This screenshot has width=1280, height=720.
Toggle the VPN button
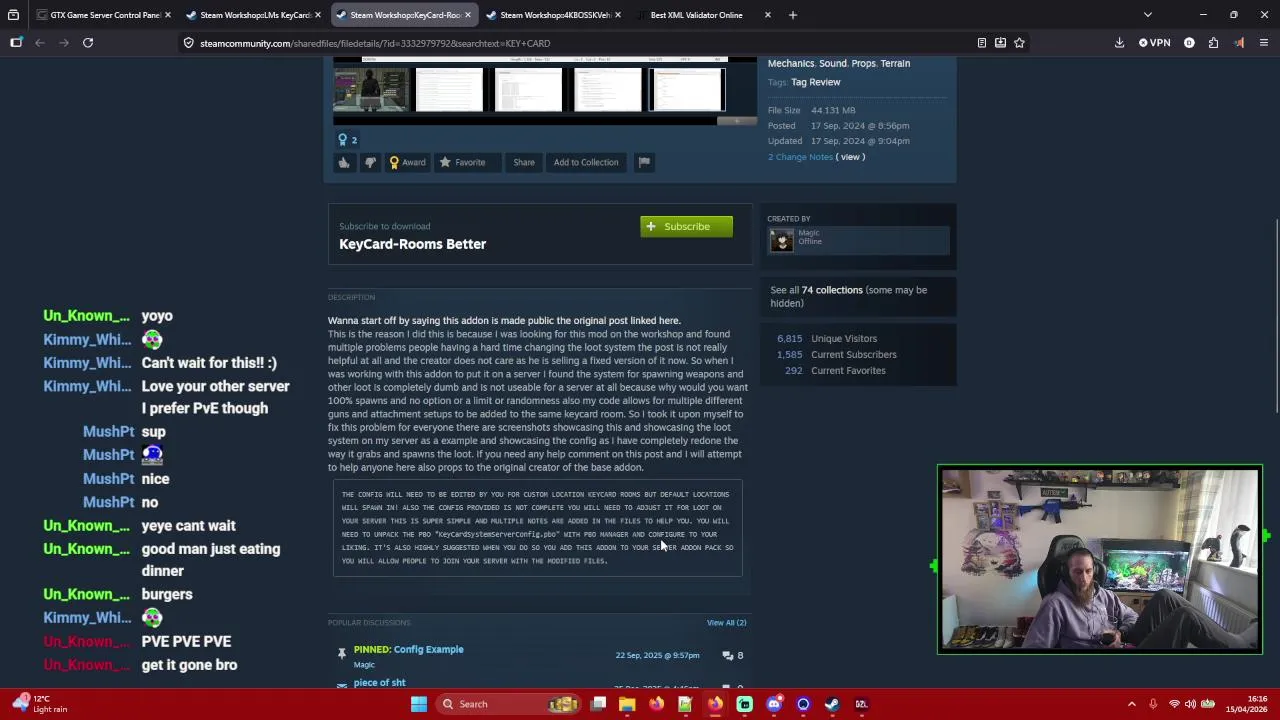[x=1154, y=43]
